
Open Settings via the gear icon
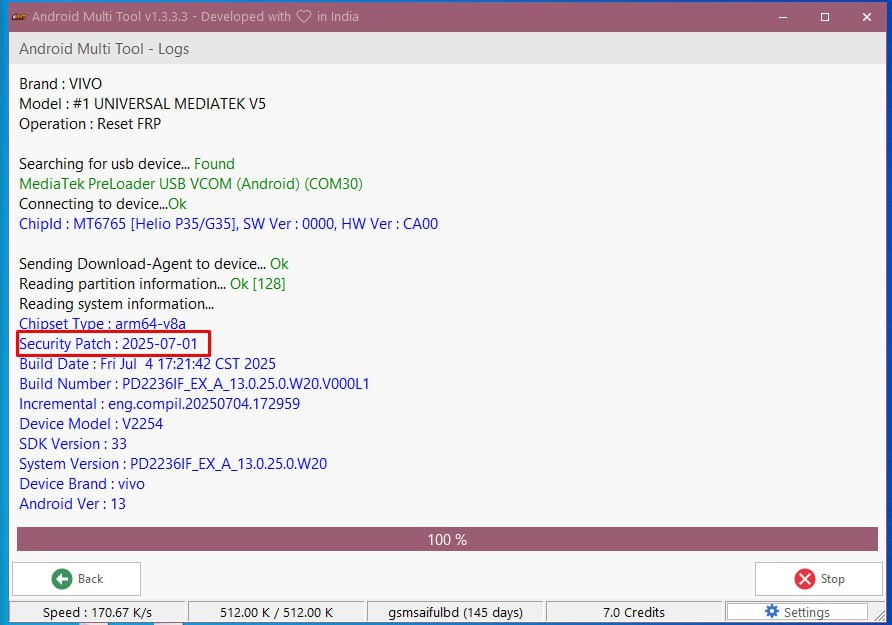click(x=771, y=612)
